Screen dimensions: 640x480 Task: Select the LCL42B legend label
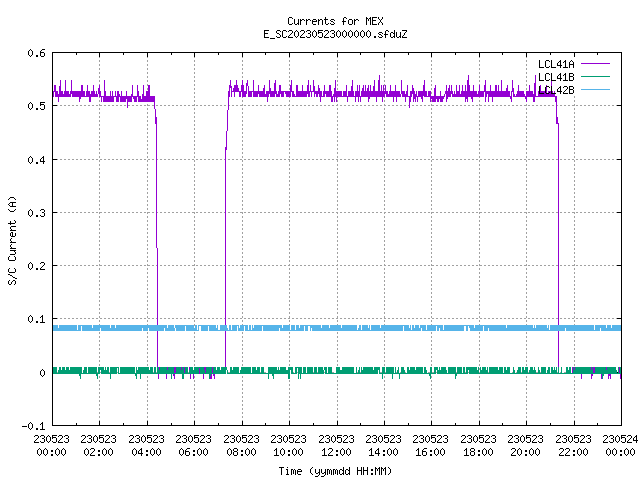[556, 90]
